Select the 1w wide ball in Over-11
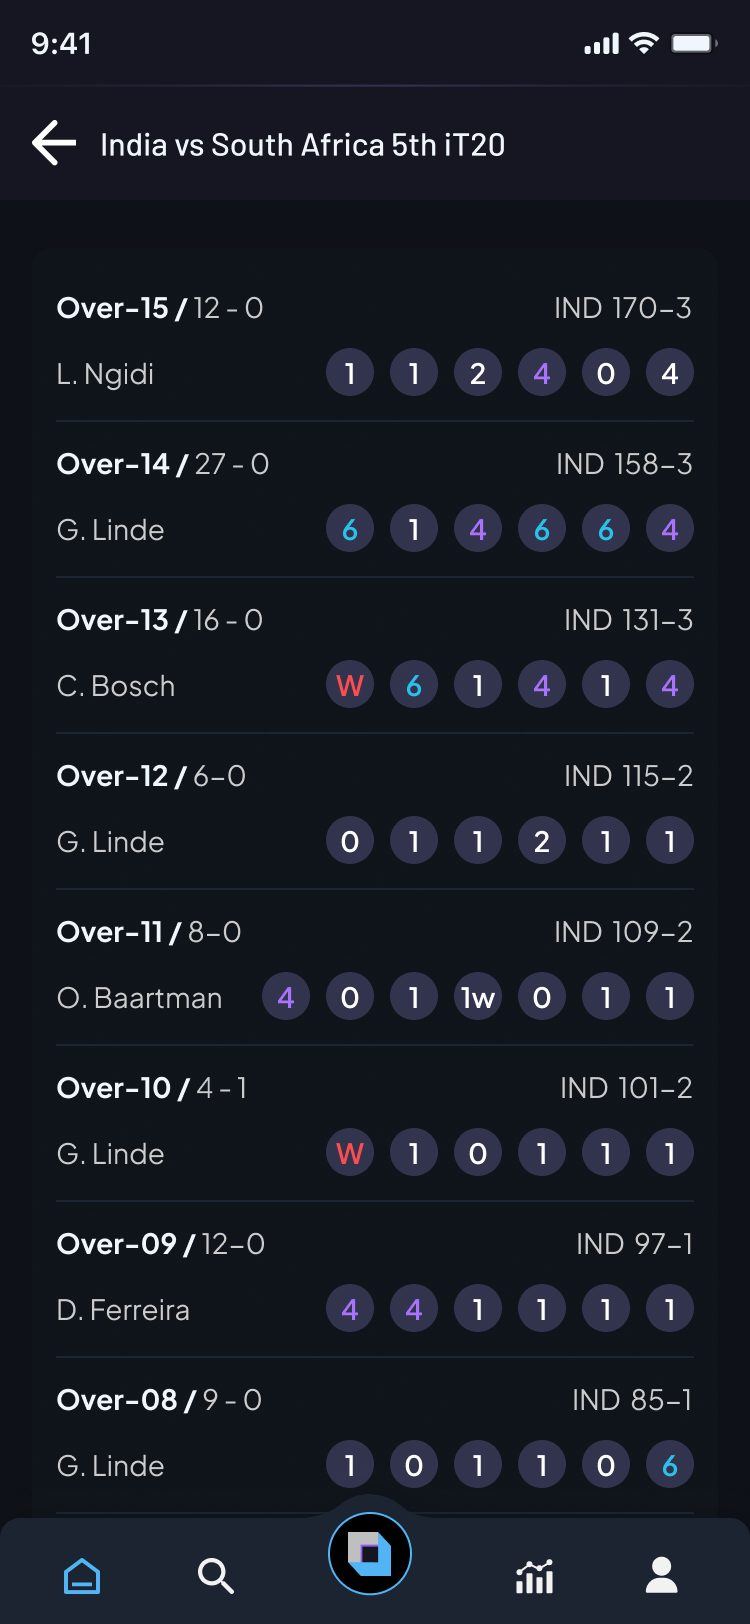 click(x=478, y=998)
